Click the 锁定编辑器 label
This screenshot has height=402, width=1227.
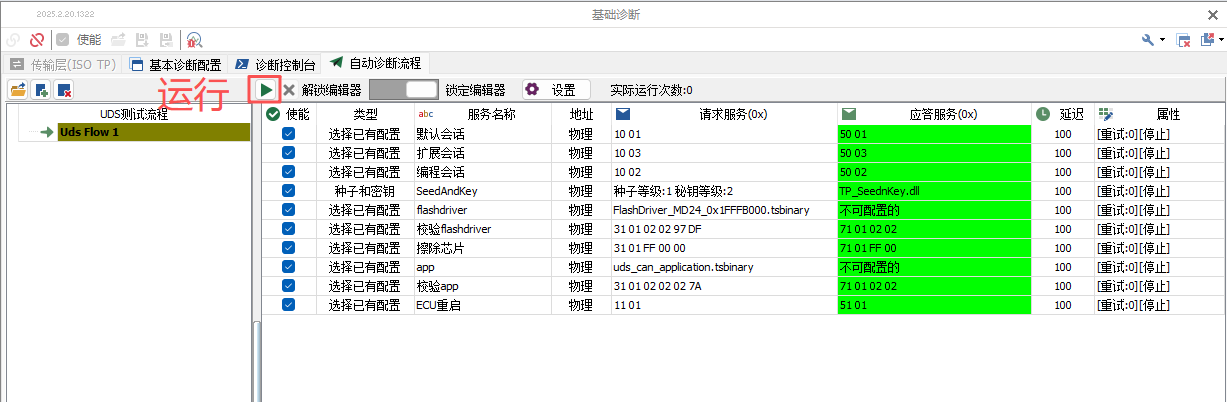point(475,90)
